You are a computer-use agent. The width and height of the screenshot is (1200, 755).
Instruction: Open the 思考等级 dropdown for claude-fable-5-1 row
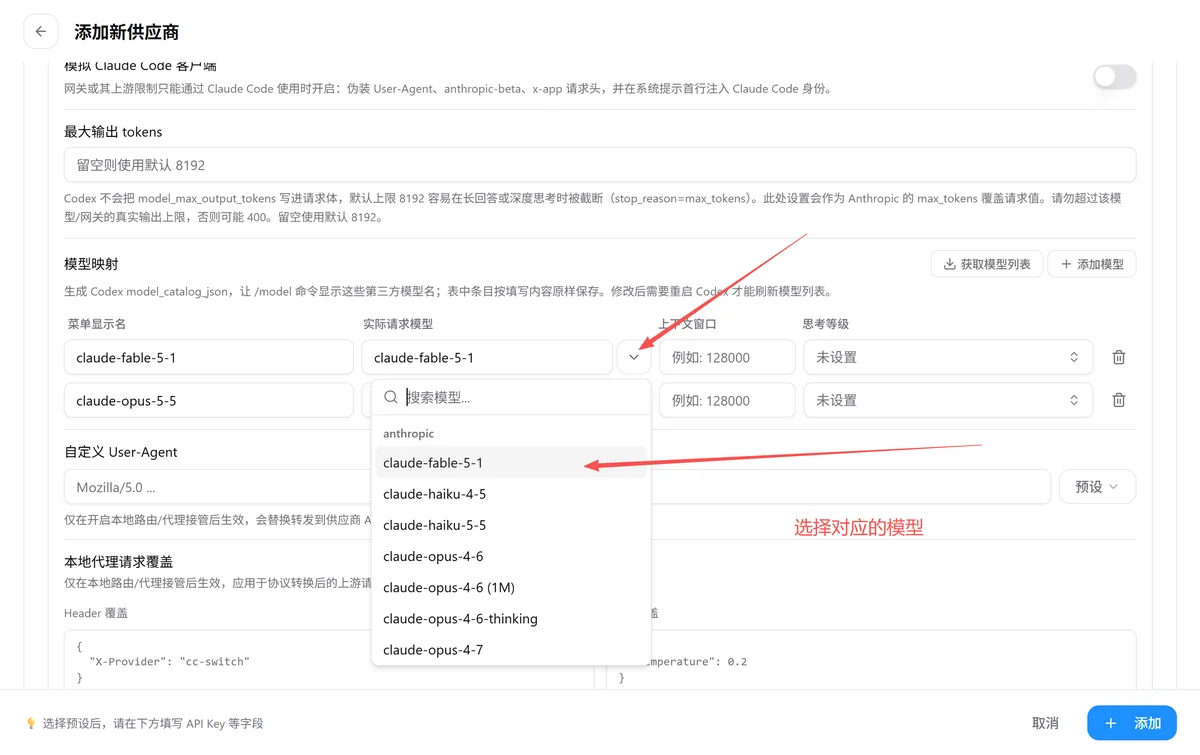pos(948,357)
